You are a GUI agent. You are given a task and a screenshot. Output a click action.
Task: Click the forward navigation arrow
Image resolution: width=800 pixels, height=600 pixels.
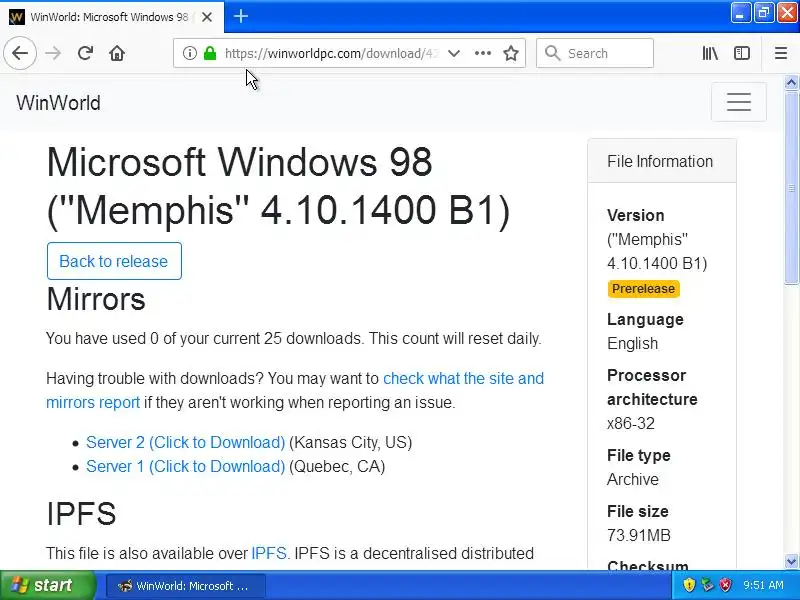(x=53, y=53)
